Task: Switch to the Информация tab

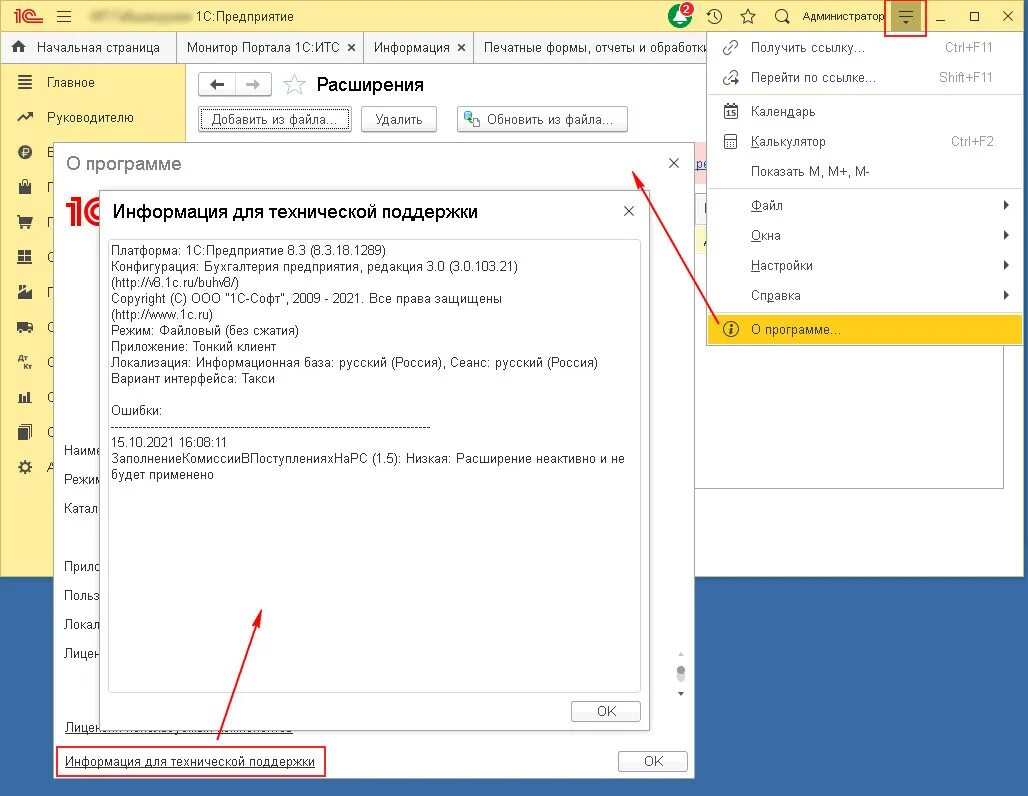Action: (x=411, y=47)
